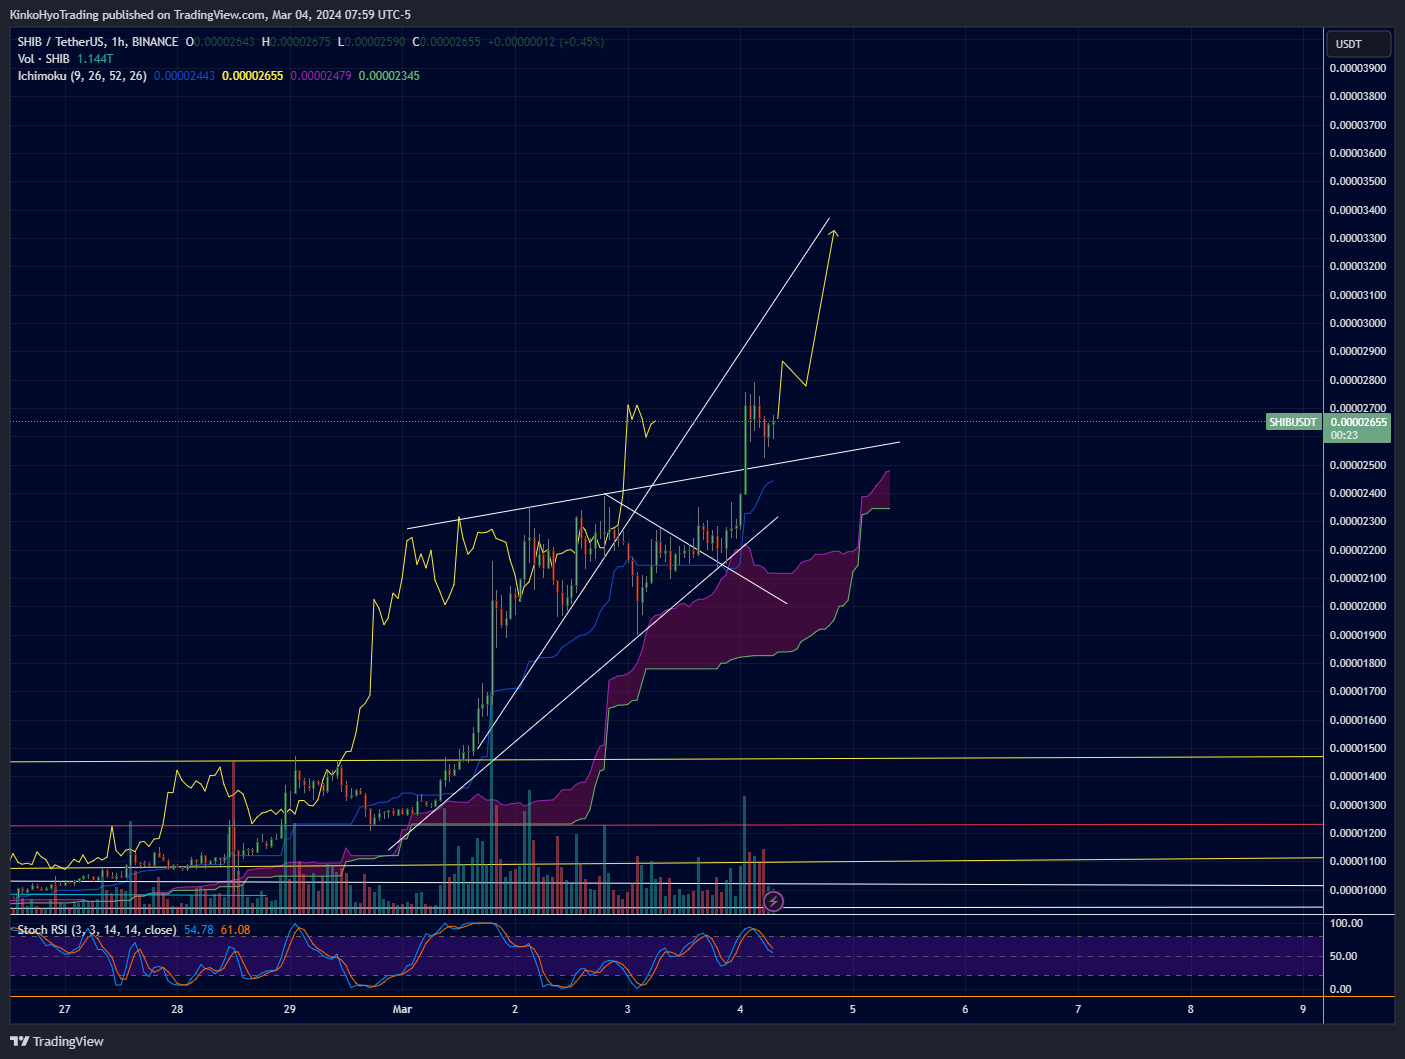This screenshot has width=1405, height=1059.
Task: Click the 0.00001000 price axis label
Action: click(x=1358, y=890)
